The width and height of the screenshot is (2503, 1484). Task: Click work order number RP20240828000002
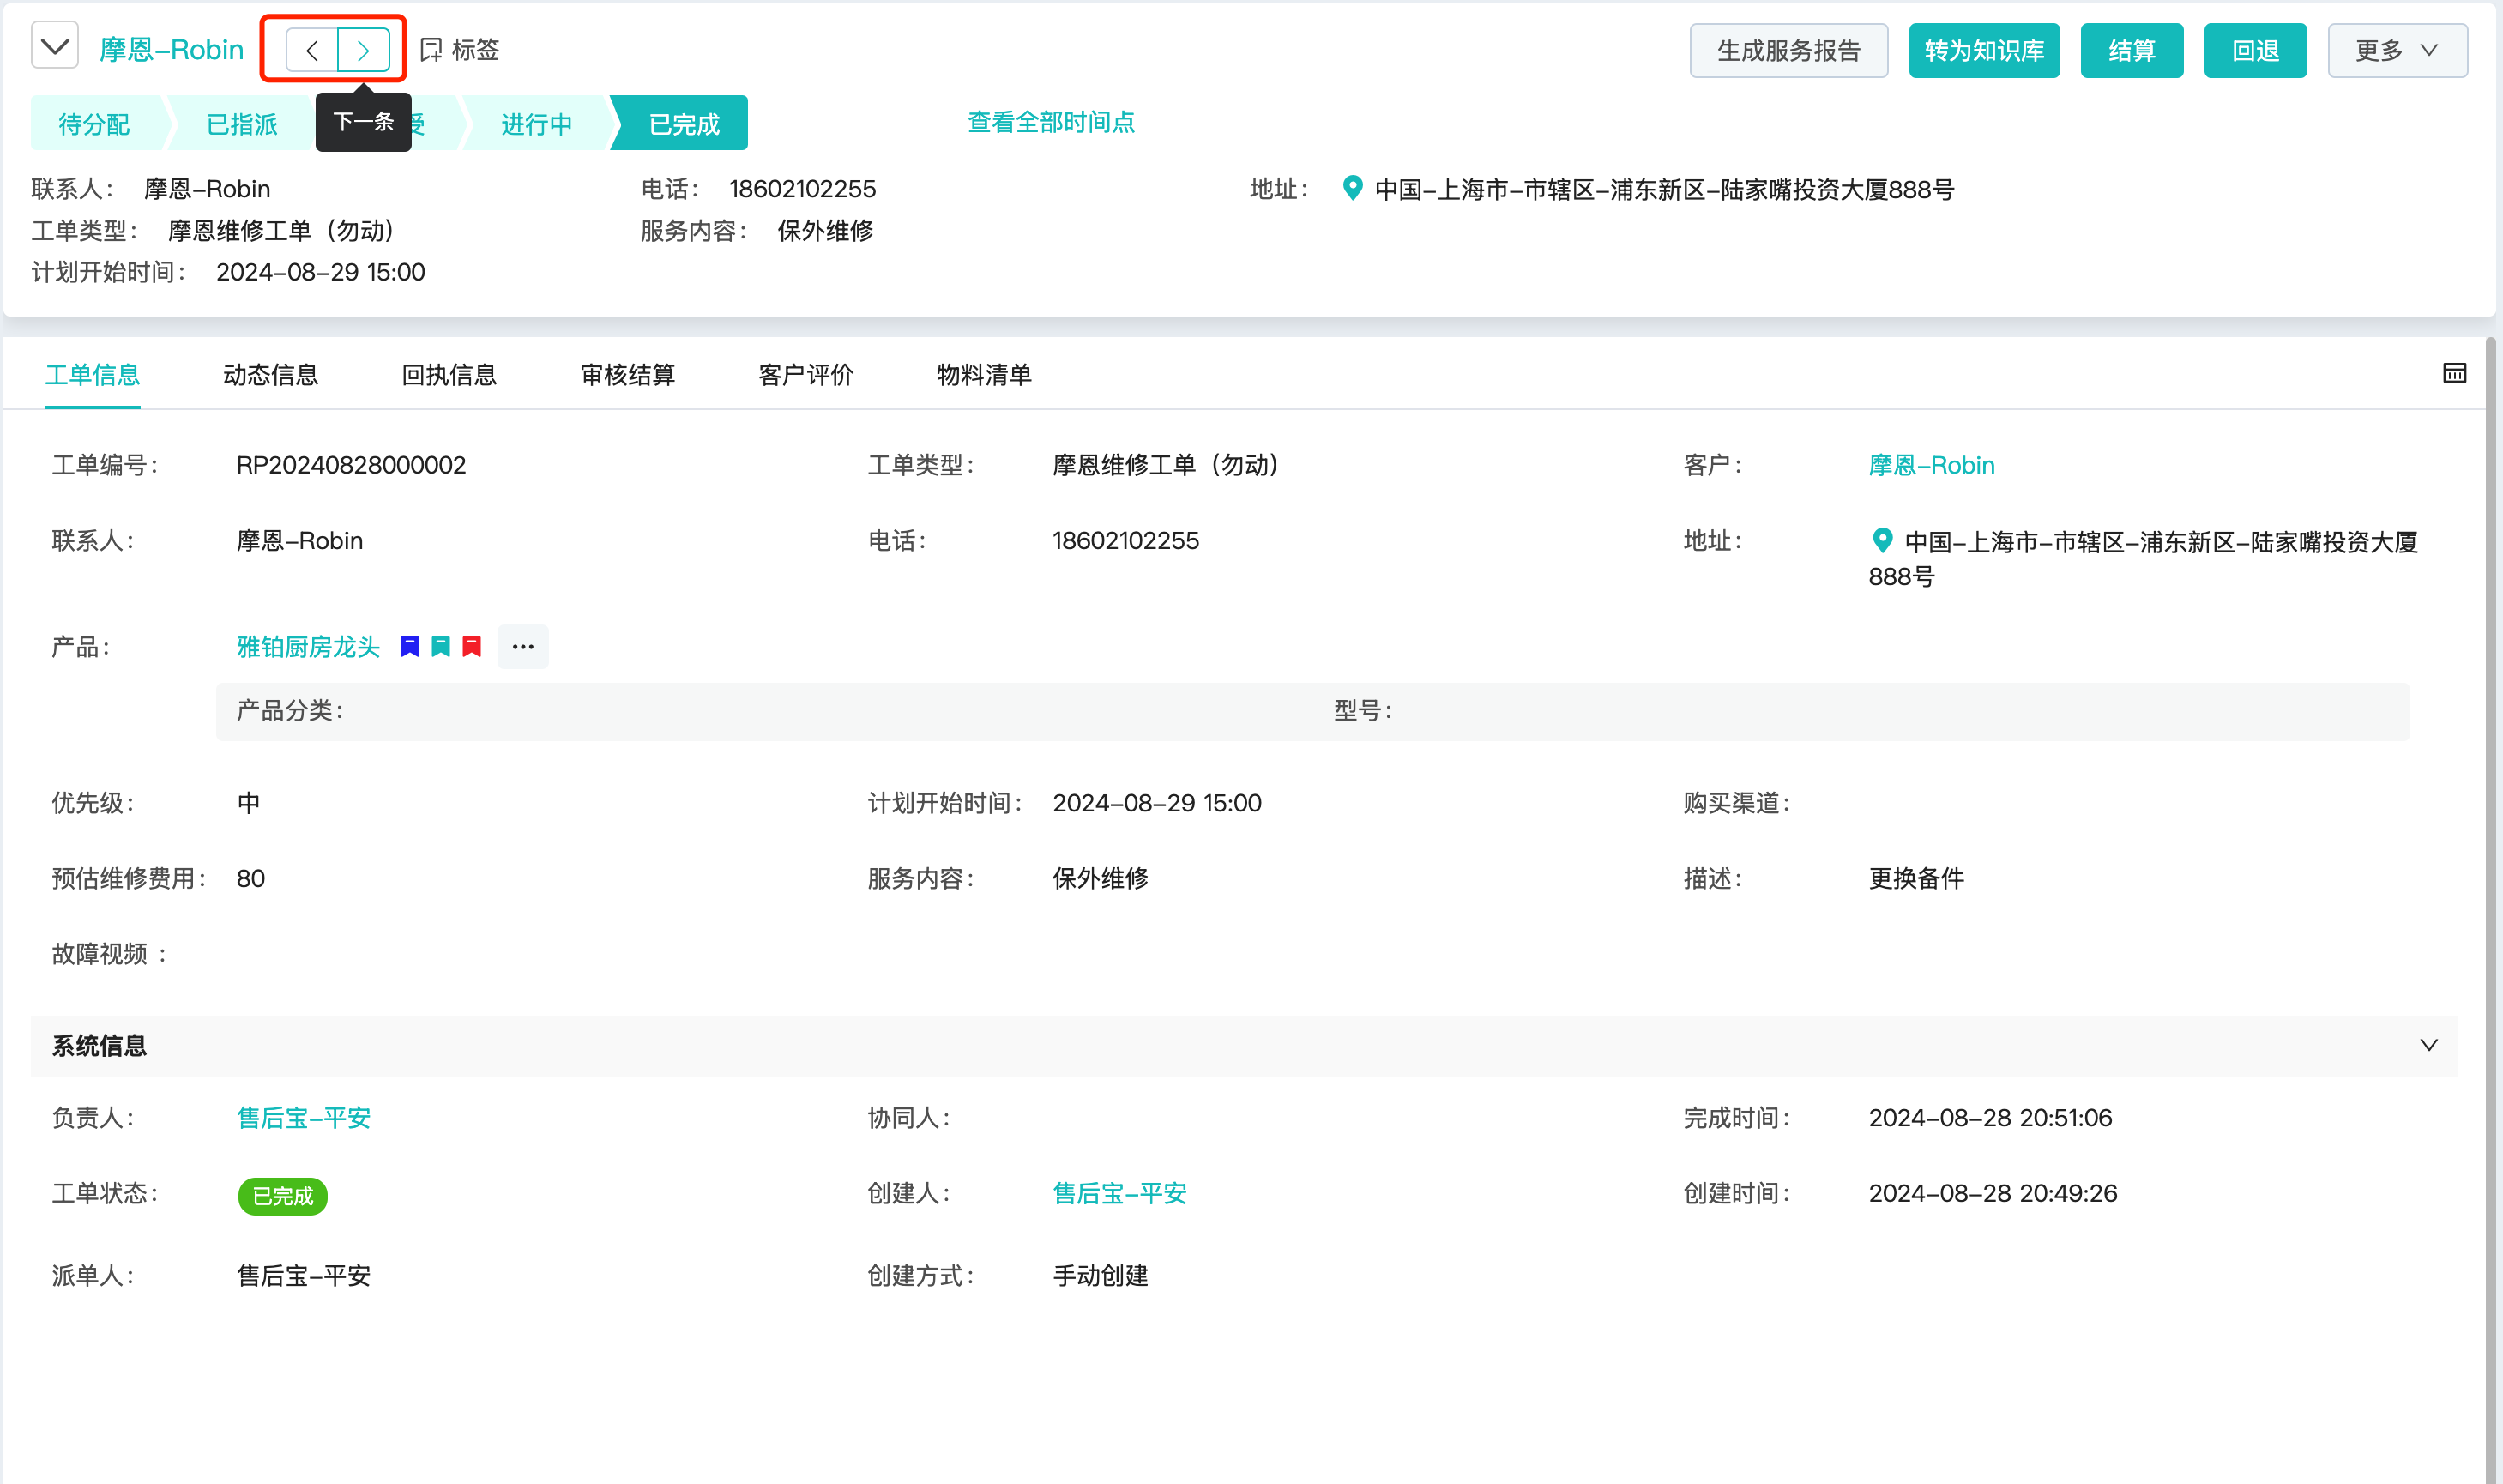click(x=351, y=465)
